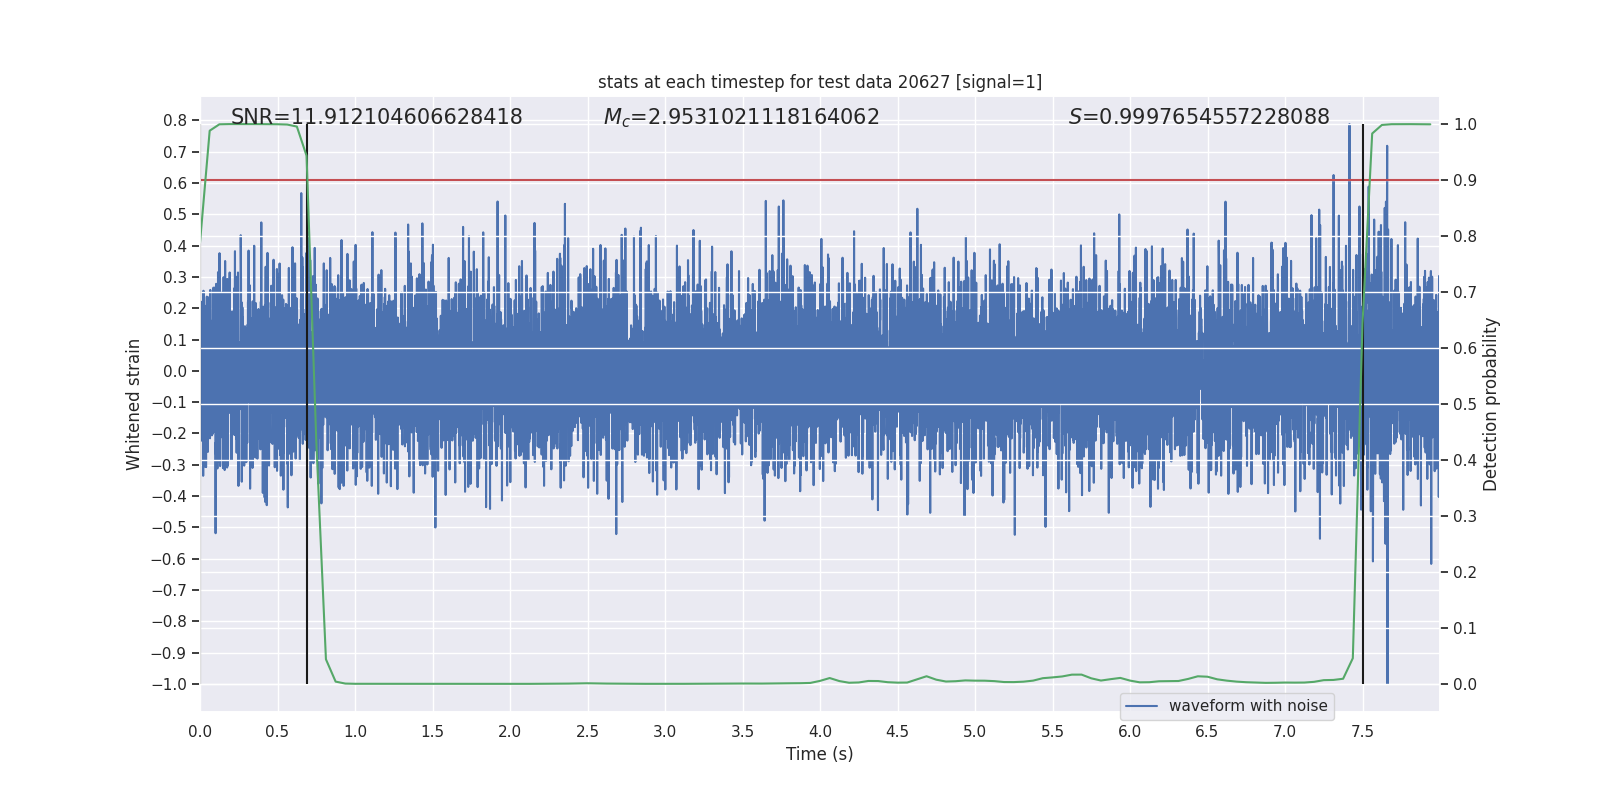Click the −1.0 tick on whitened strain axis
This screenshot has width=1600, height=800.
point(169,685)
